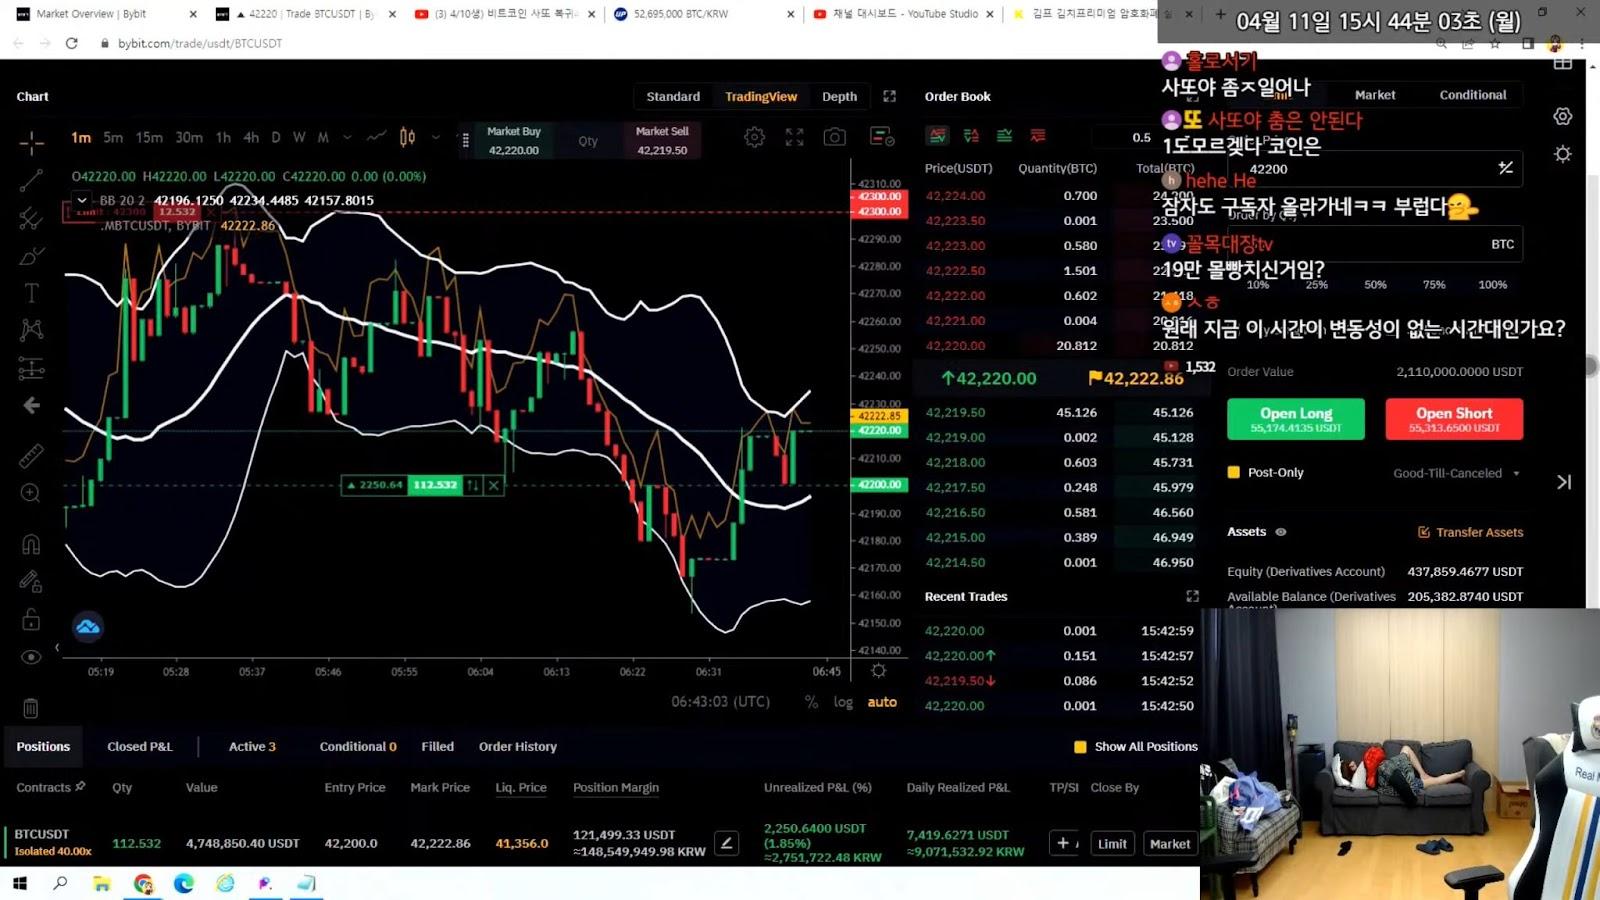
Task: Select the pitchfork drawing tool
Action: (31, 218)
